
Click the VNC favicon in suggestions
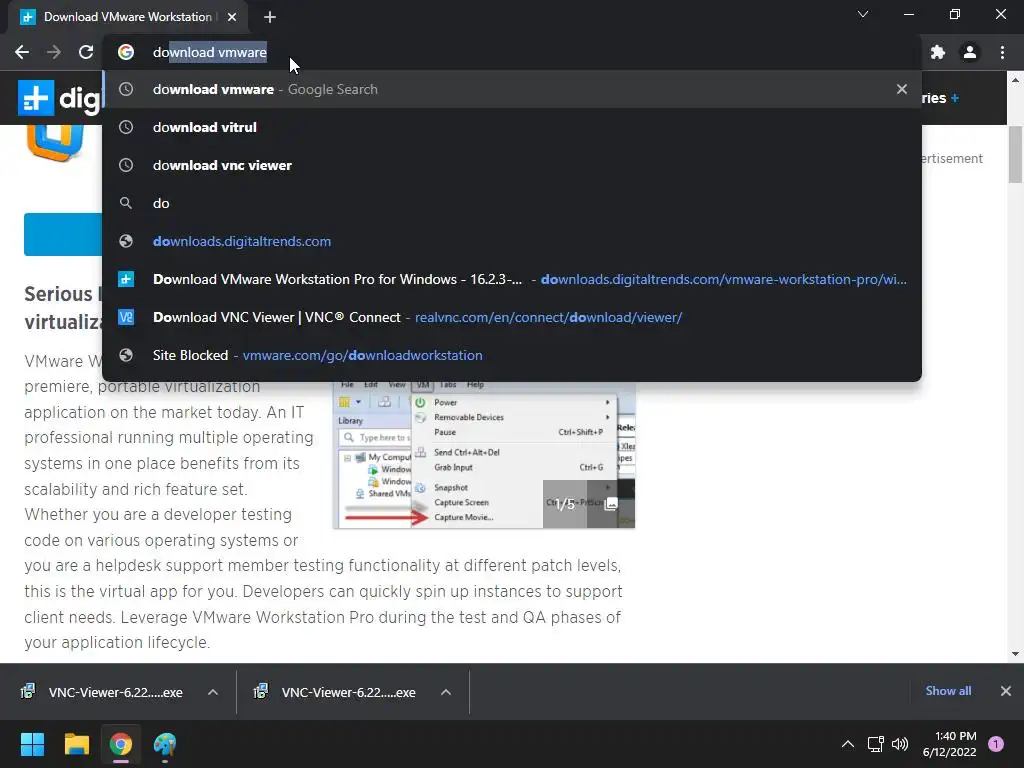coord(126,317)
